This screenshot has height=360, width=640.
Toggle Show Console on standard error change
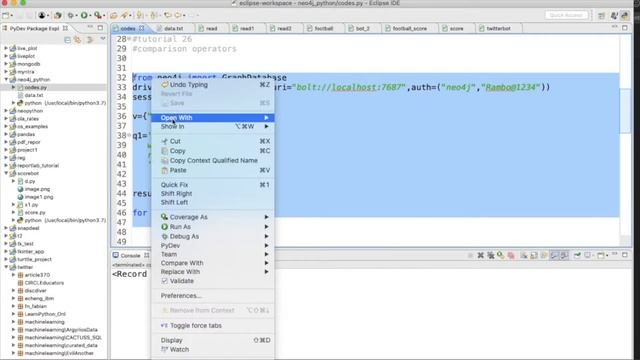(x=564, y=256)
